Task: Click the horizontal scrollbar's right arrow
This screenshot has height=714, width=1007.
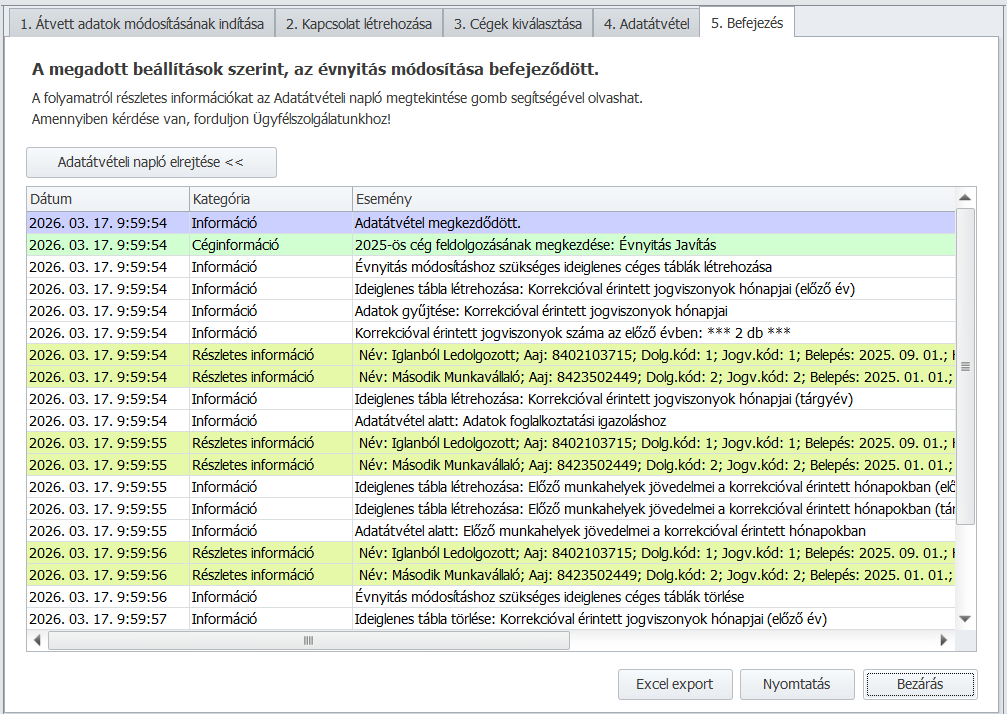Action: coord(943,640)
